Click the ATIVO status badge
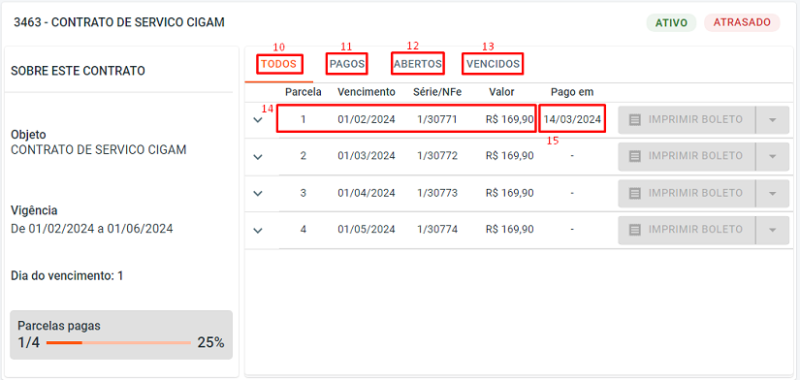800x380 pixels. tap(671, 23)
